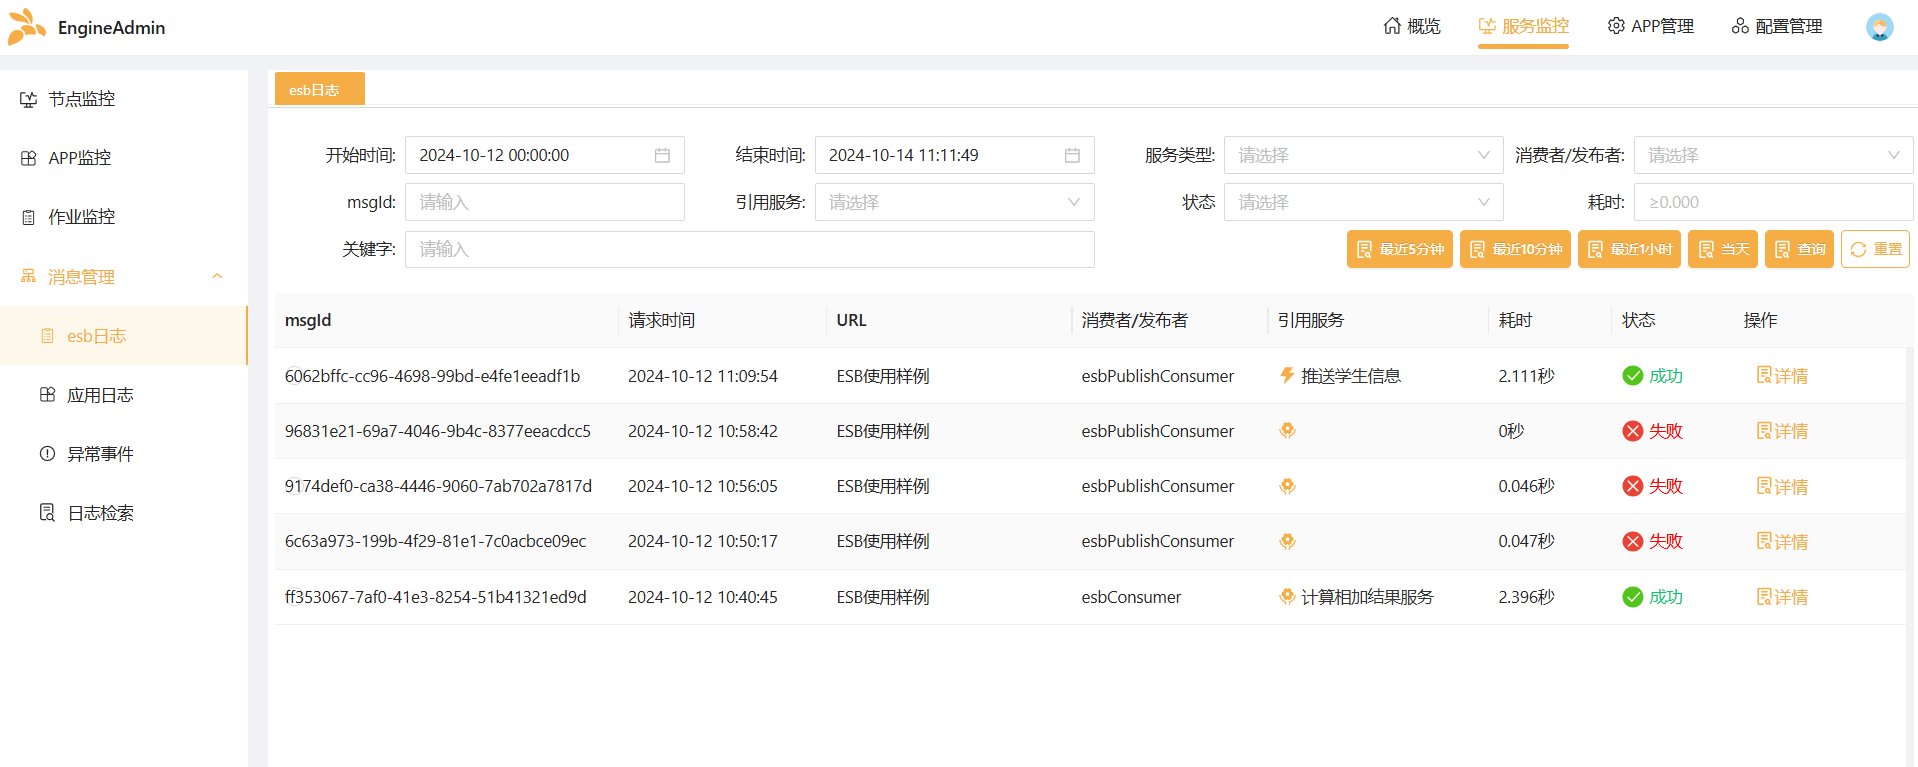Select esb日志 in the sidebar

124,336
